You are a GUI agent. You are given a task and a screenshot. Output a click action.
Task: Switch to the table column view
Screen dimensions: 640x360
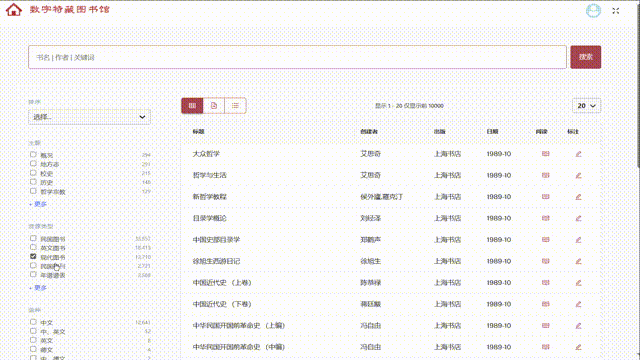(192, 106)
